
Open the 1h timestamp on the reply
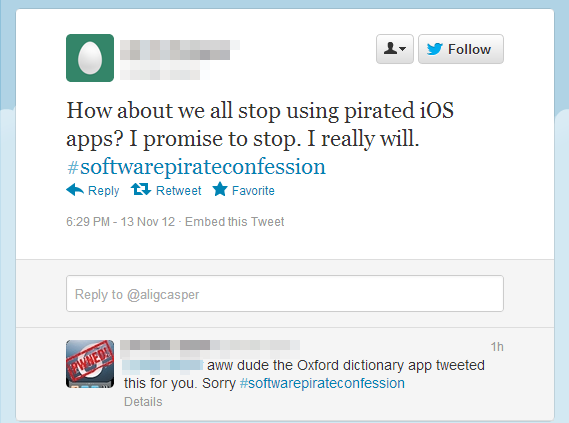[x=497, y=347]
